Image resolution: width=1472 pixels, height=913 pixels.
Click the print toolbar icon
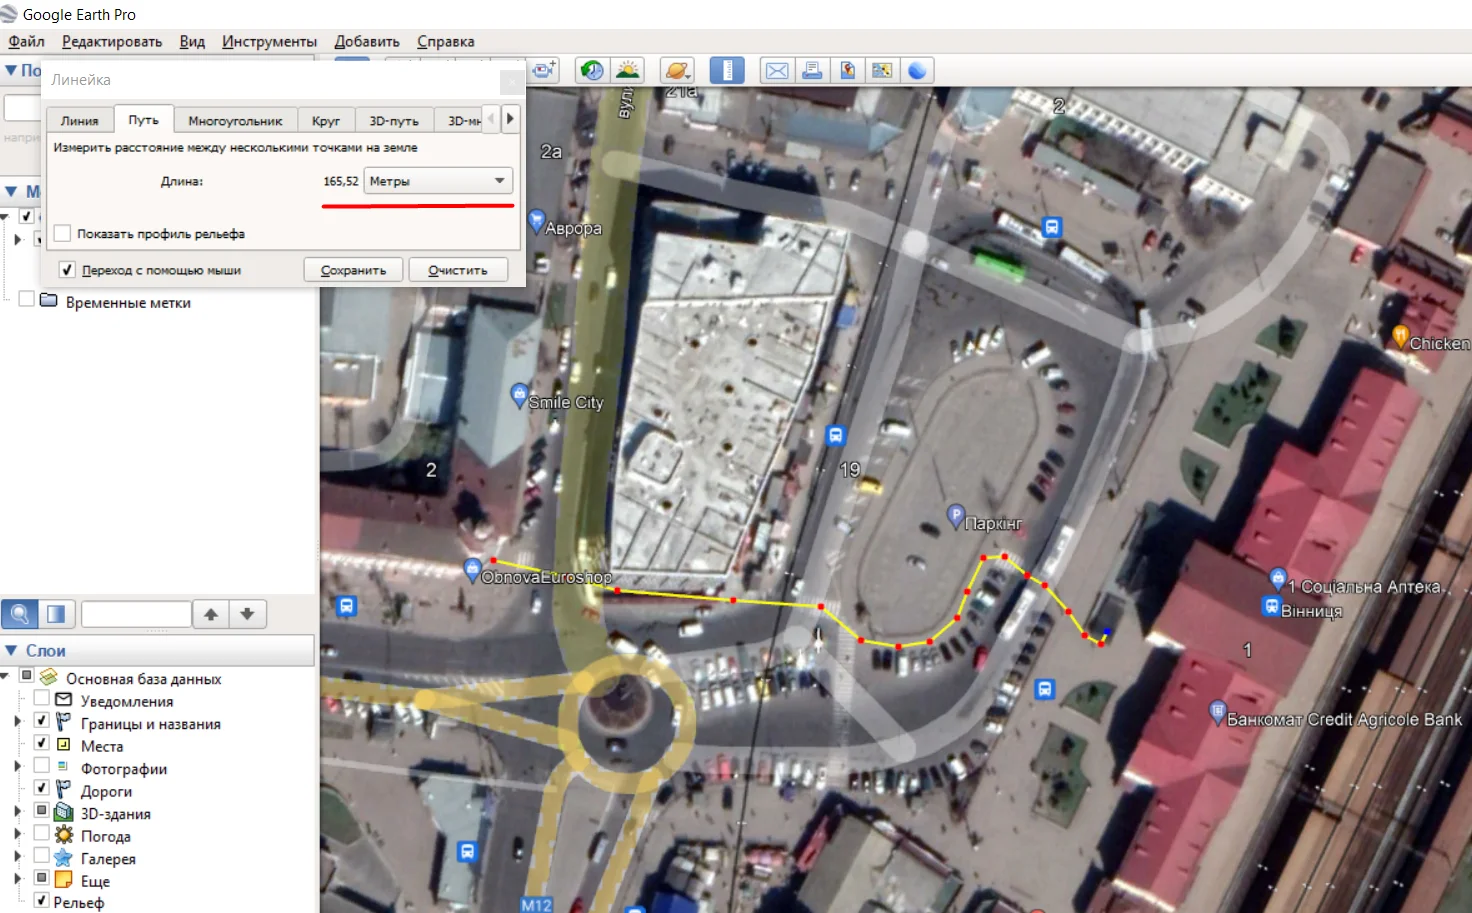(x=812, y=70)
